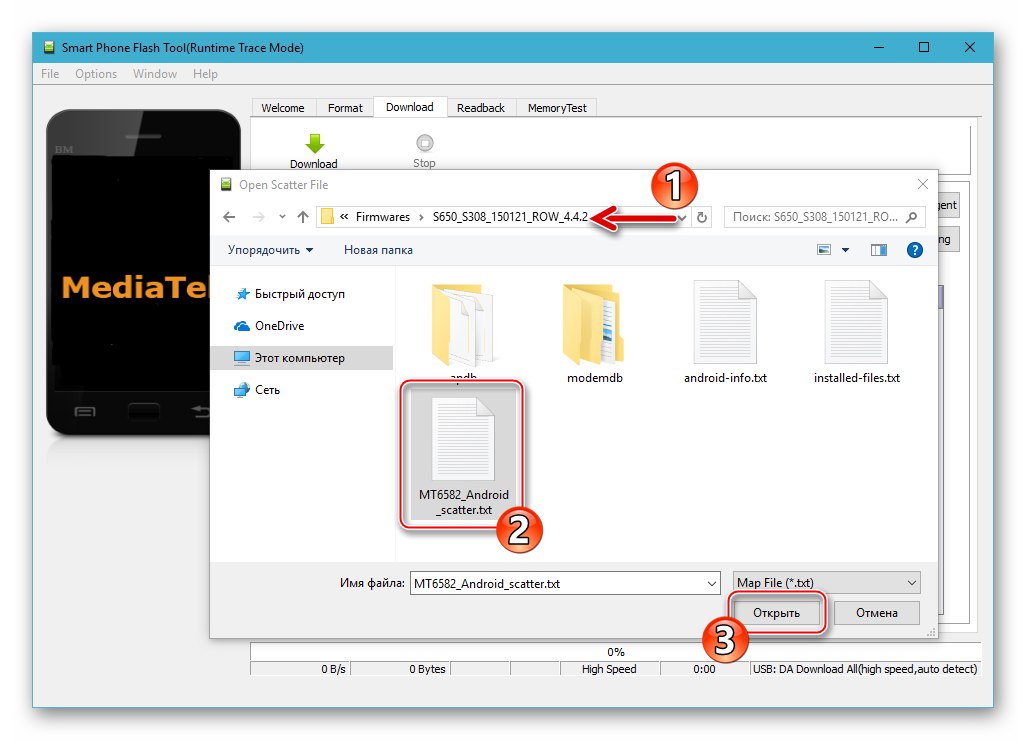
Task: Select MT6582_Android_scatter.txt file
Action: tap(463, 455)
